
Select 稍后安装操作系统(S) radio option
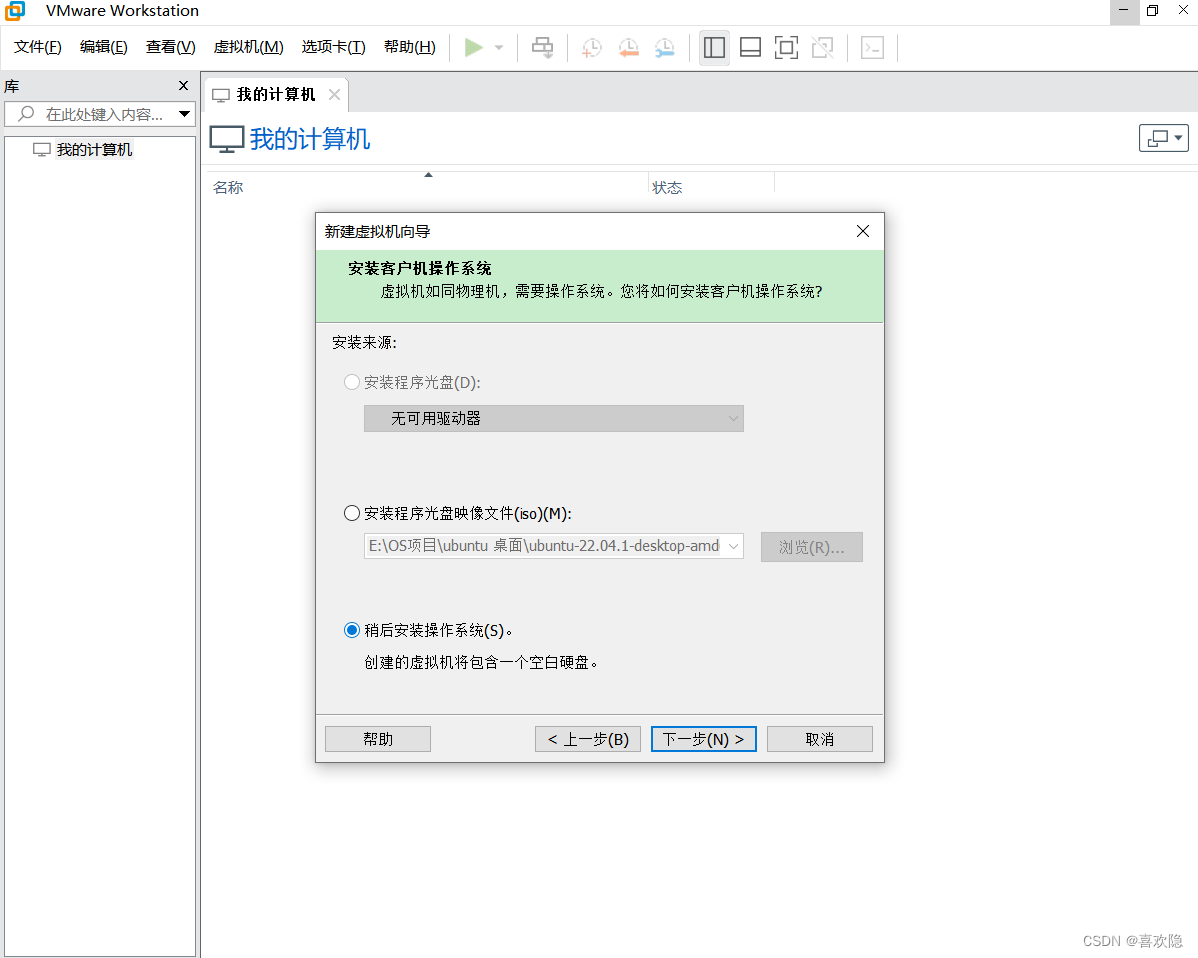click(351, 630)
